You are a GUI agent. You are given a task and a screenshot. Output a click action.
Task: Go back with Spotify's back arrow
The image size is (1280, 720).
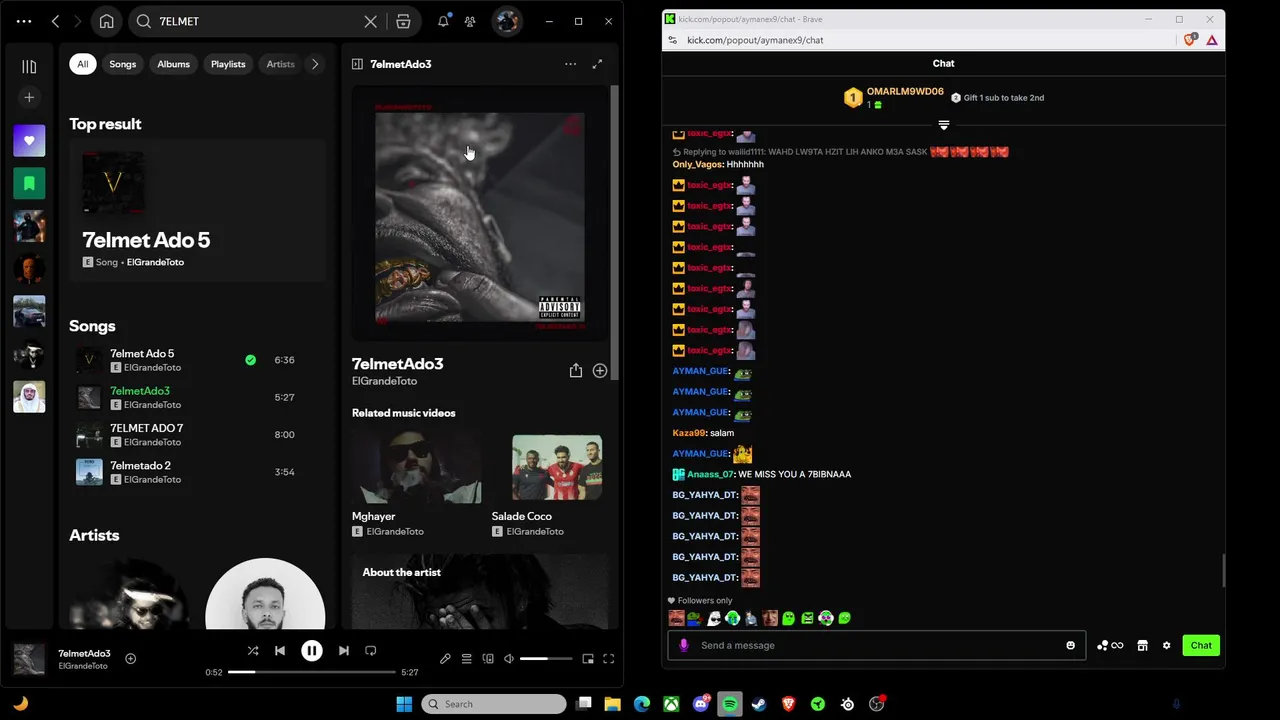pos(56,21)
